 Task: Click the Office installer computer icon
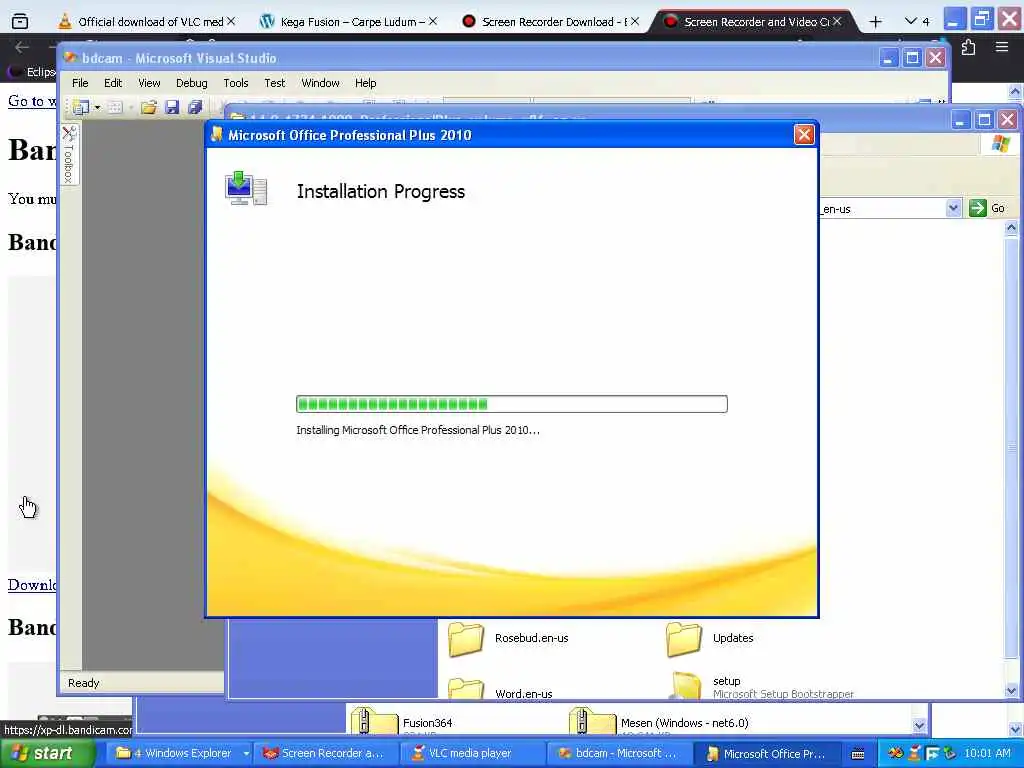[246, 189]
